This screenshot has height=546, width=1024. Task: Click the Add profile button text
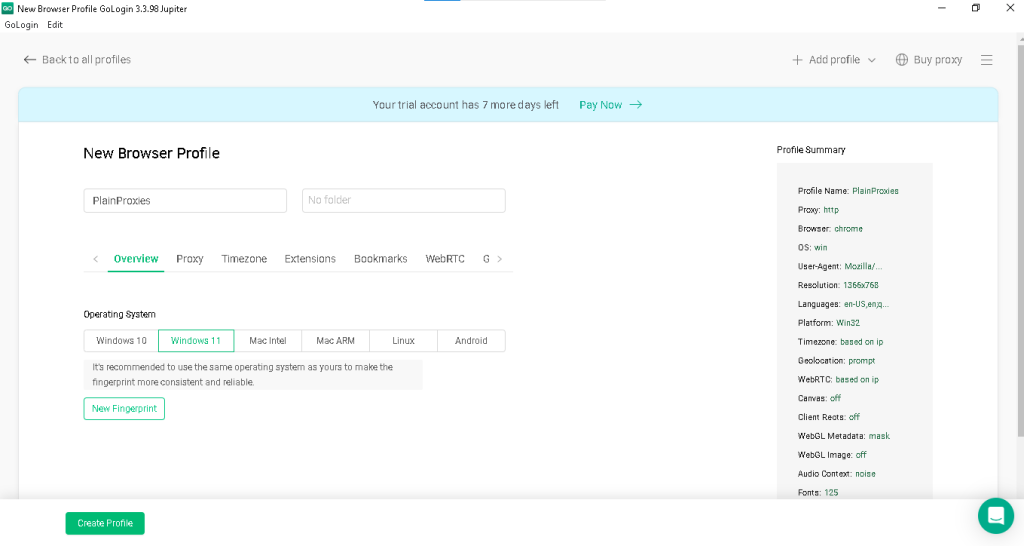click(834, 59)
